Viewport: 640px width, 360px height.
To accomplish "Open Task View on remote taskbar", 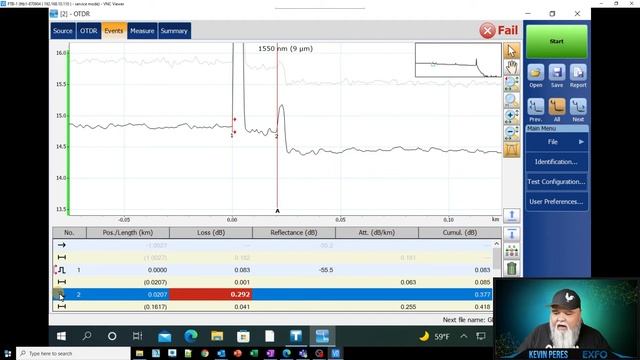I will click(x=138, y=336).
